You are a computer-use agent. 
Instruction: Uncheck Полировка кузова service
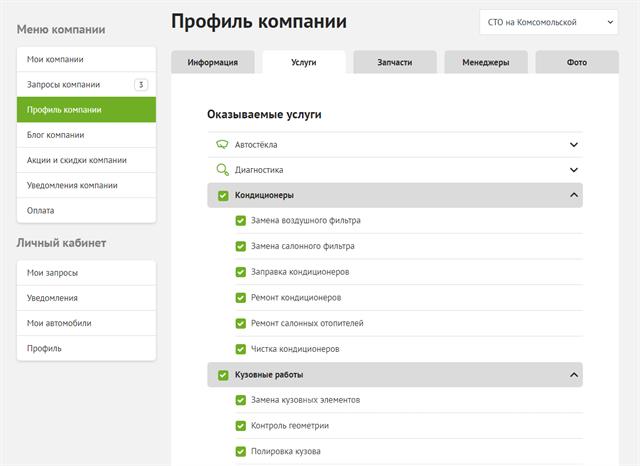tap(241, 452)
